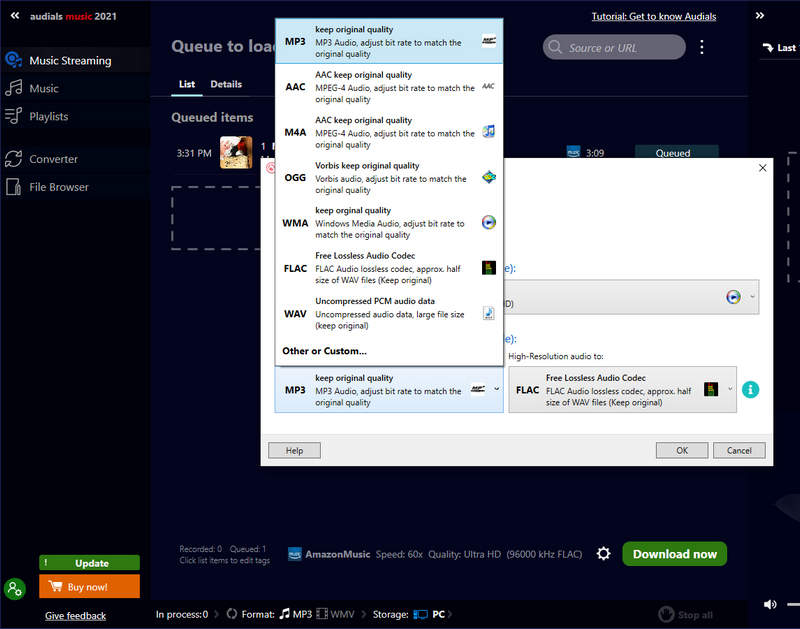Click the File Browser document icon
Image resolution: width=800 pixels, height=629 pixels.
(x=13, y=187)
